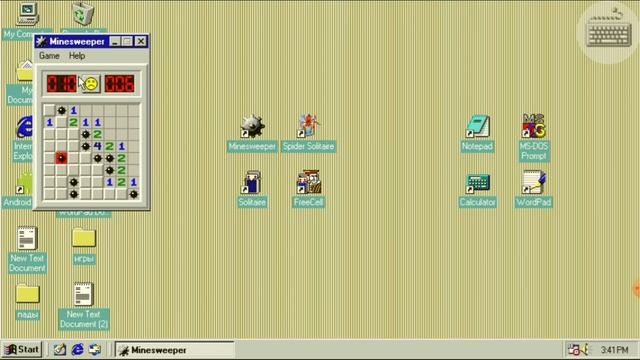This screenshot has width=640, height=360.
Task: Select the FreeCell desktop icon
Action: [x=309, y=189]
